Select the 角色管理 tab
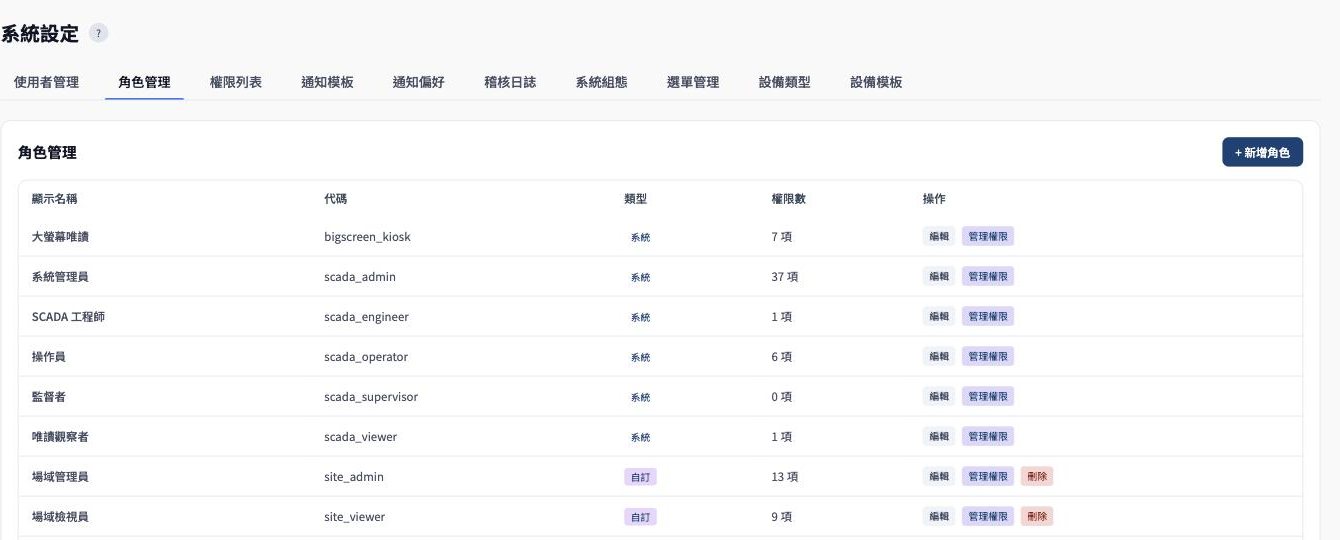Viewport: 1340px width, 540px height. click(x=144, y=82)
